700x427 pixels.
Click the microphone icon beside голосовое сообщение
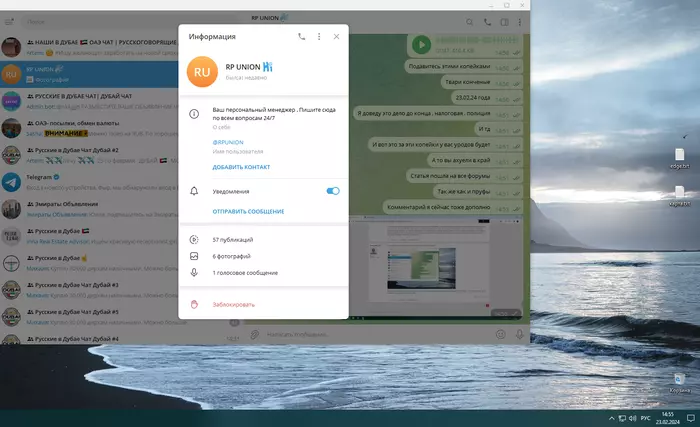[194, 272]
